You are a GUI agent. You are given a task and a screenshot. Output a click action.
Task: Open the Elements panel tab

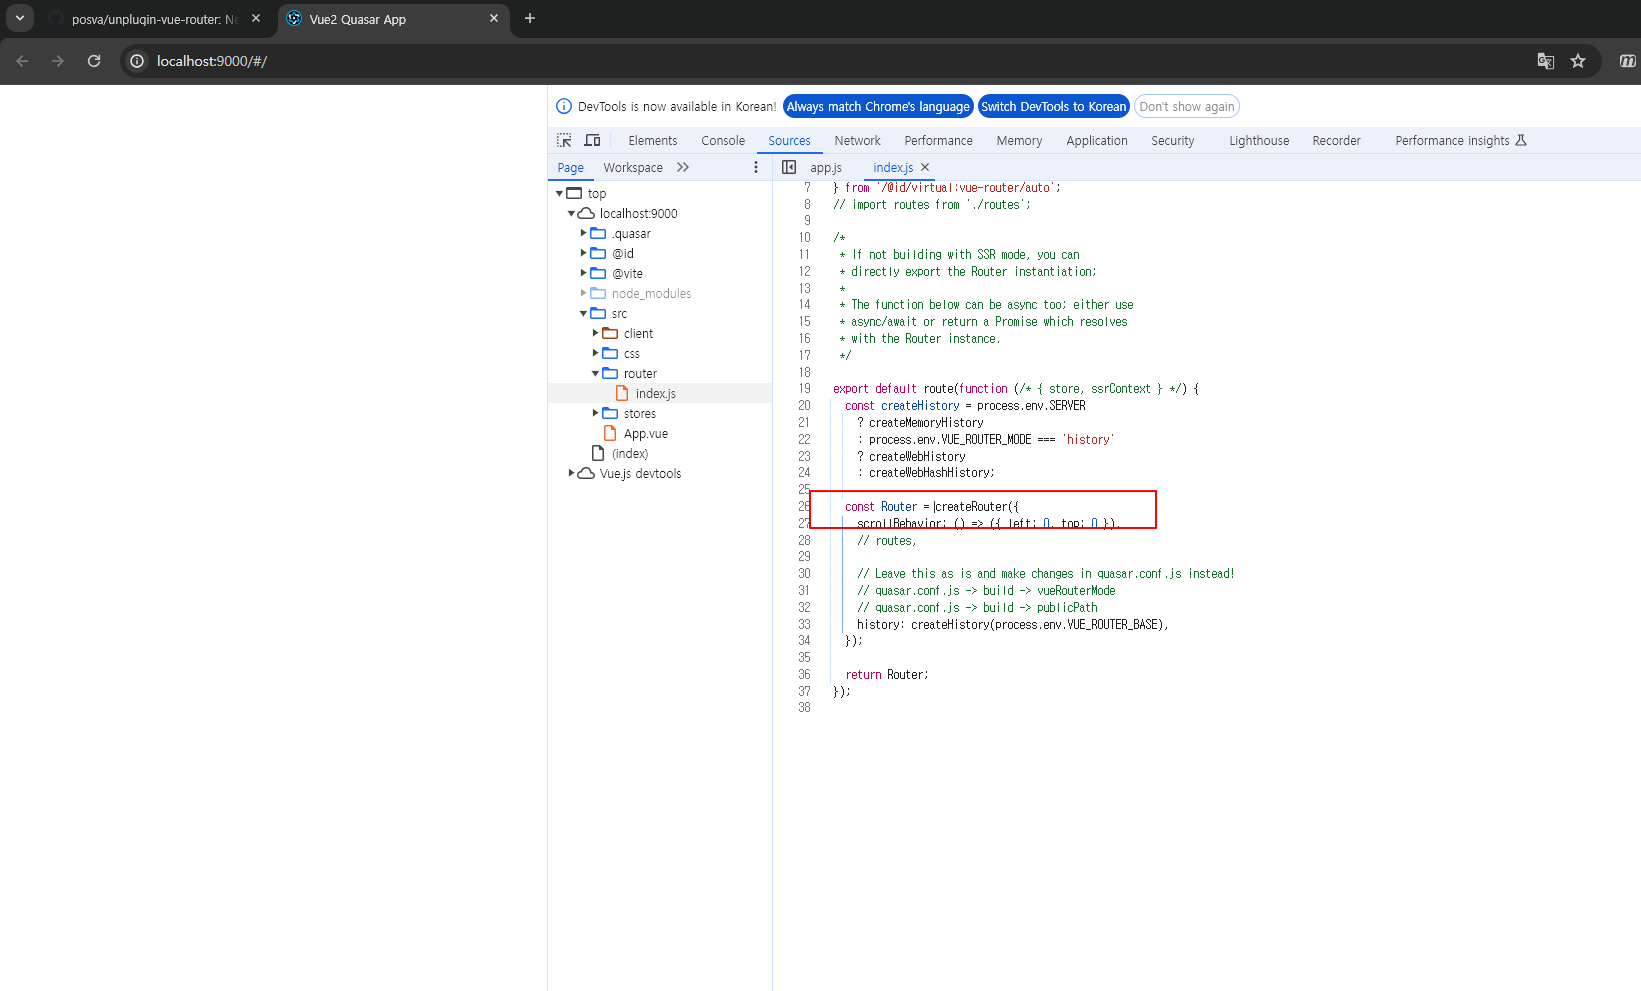click(652, 141)
